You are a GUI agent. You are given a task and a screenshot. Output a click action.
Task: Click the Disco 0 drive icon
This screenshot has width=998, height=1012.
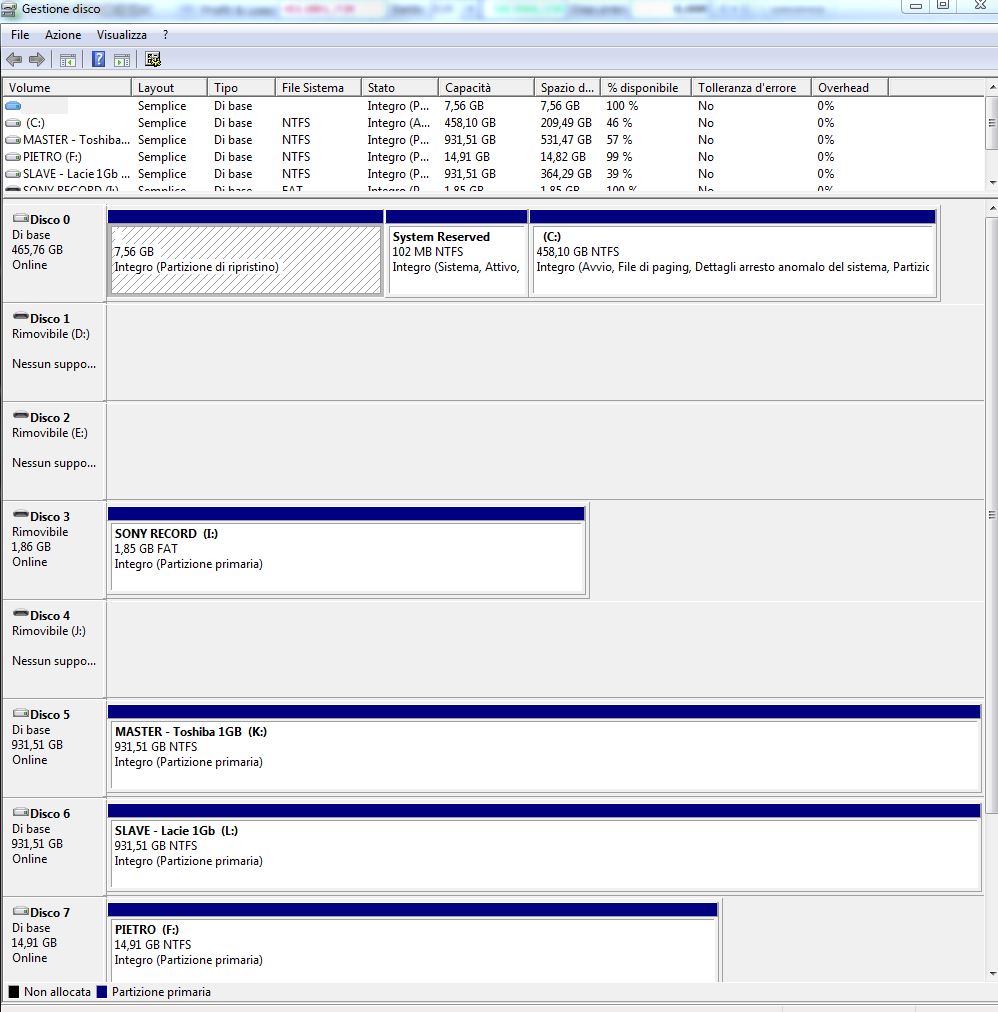[21, 218]
